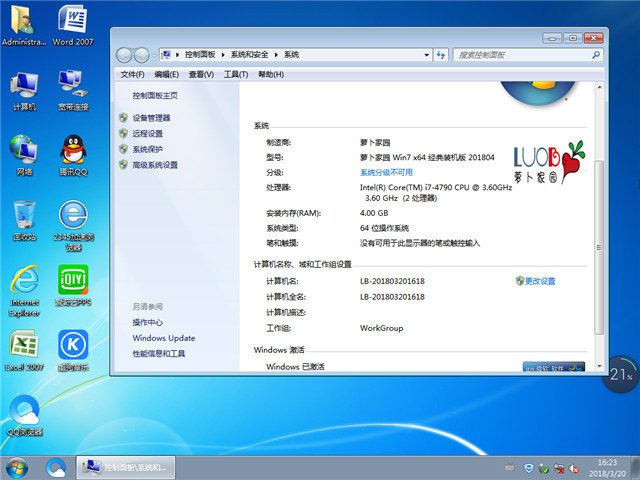Open the 文件(F) menu

pyautogui.click(x=132, y=74)
